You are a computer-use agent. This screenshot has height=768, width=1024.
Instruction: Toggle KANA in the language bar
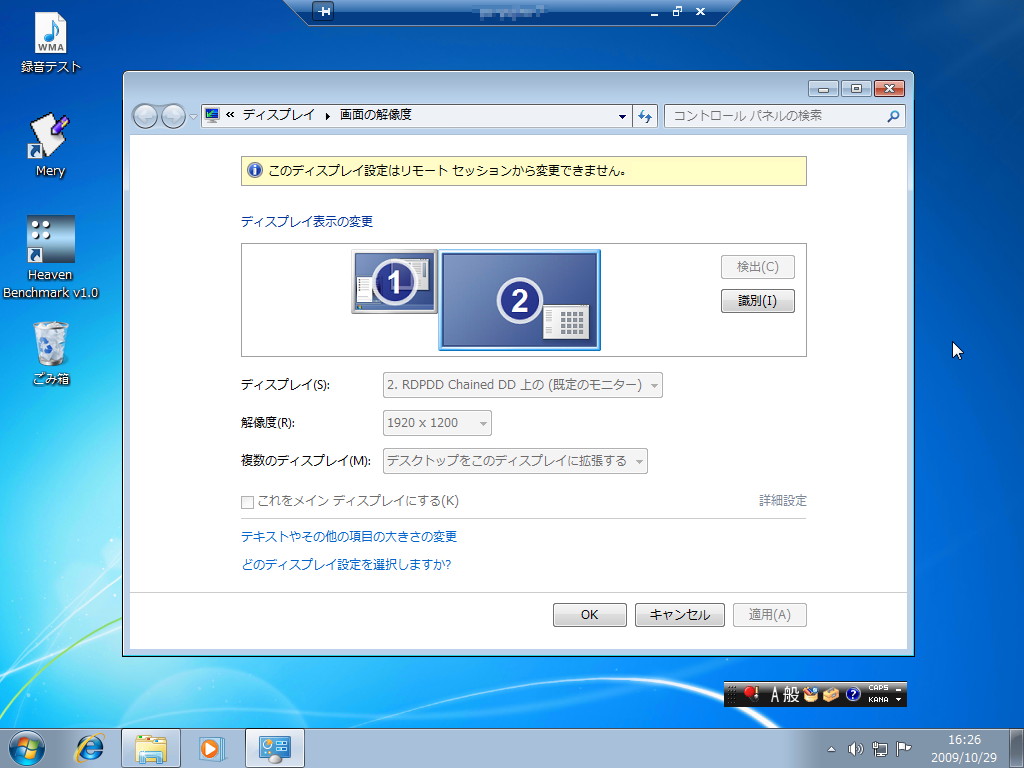coord(878,699)
